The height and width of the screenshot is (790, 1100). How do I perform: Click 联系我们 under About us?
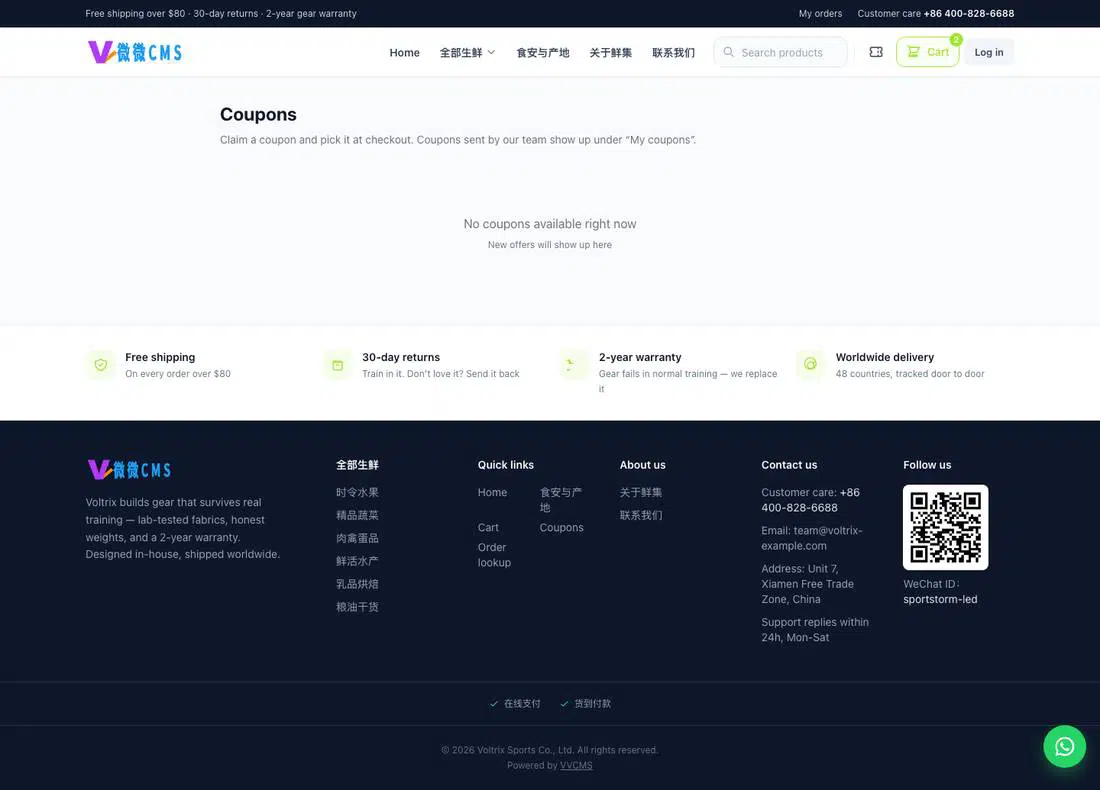(640, 515)
